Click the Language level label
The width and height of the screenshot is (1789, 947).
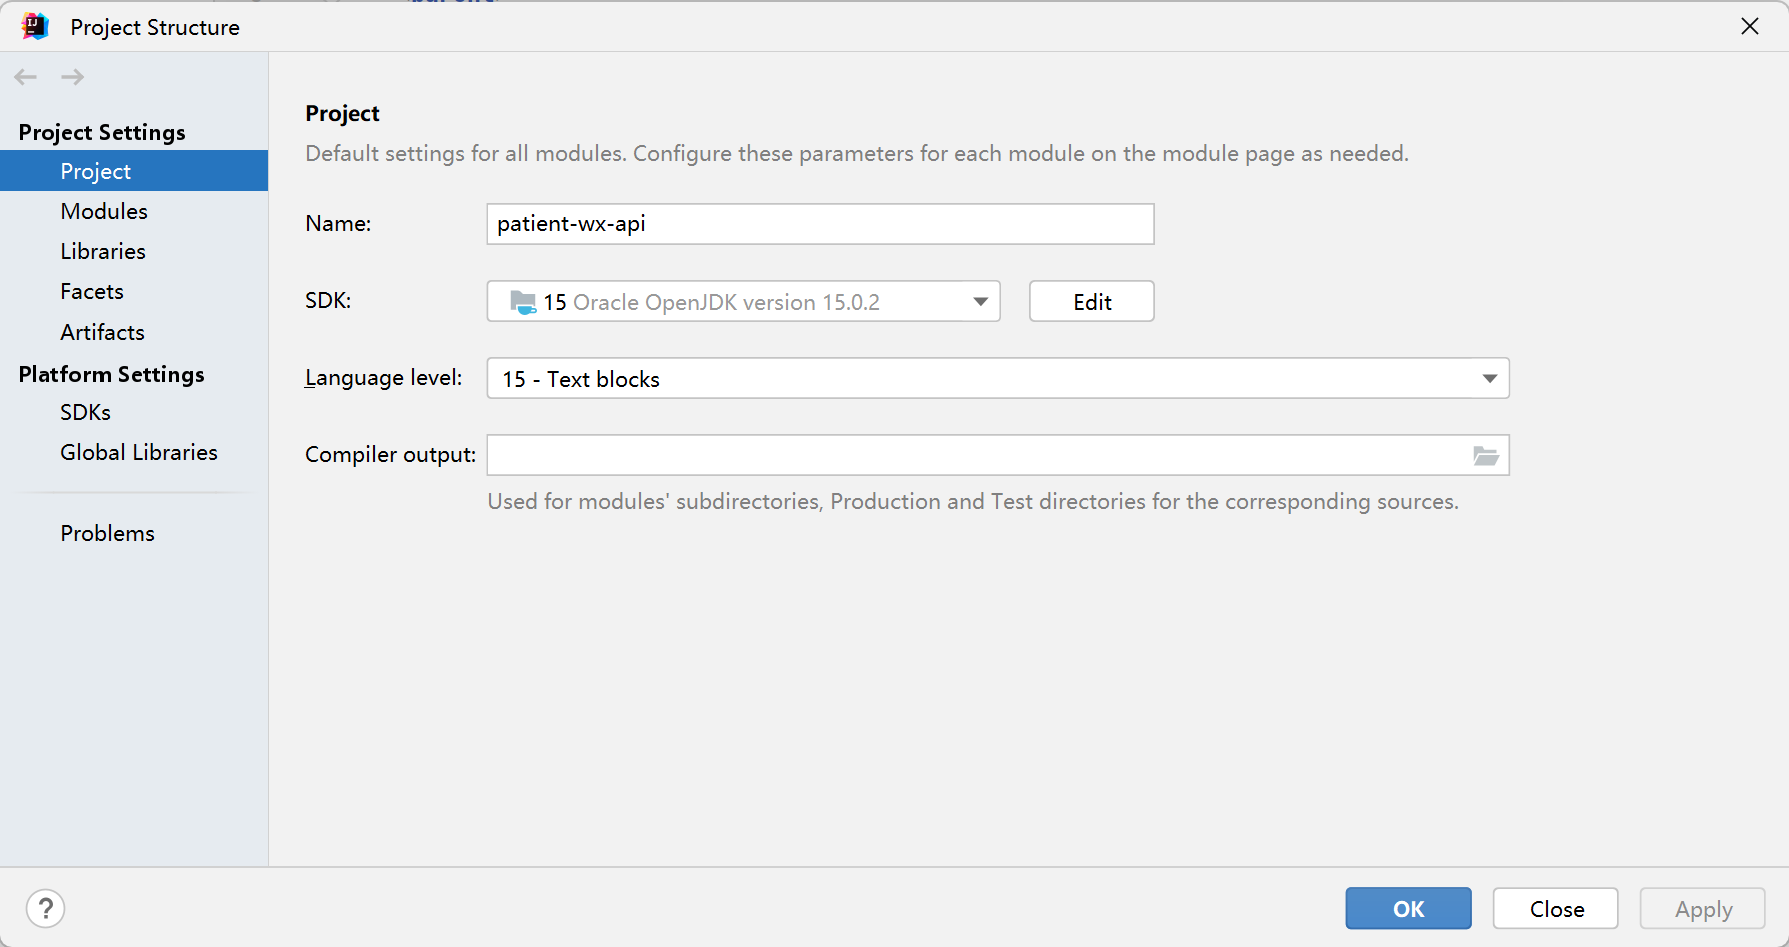coord(383,378)
